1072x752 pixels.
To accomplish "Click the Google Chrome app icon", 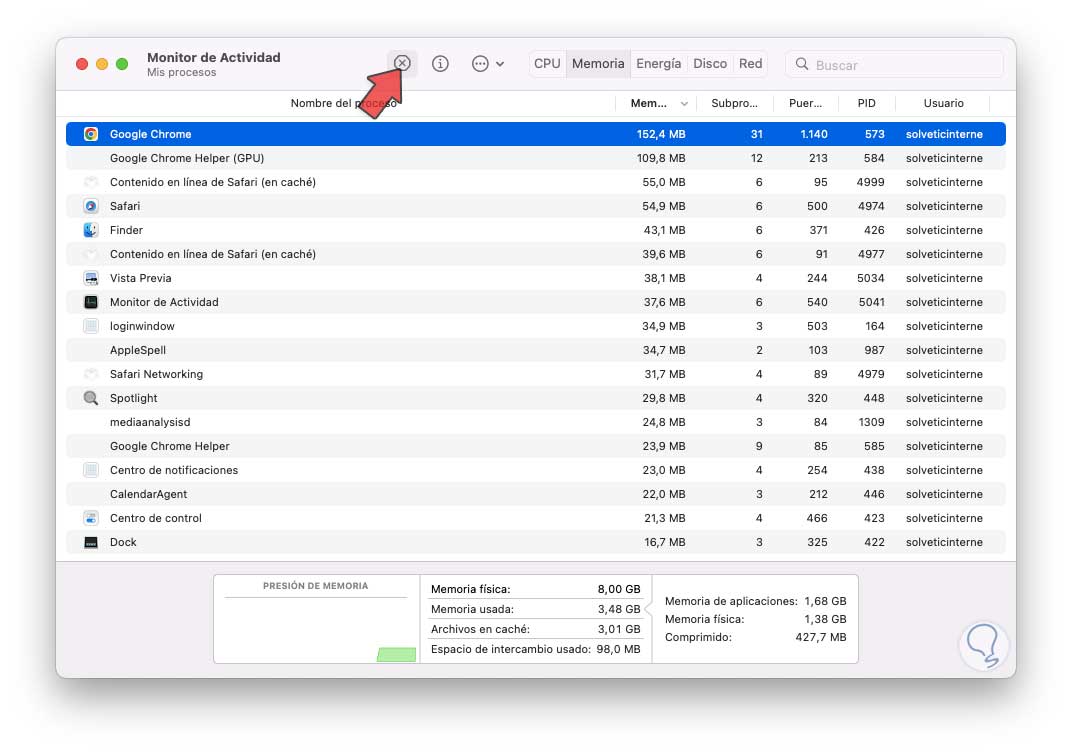I will pyautogui.click(x=91, y=134).
